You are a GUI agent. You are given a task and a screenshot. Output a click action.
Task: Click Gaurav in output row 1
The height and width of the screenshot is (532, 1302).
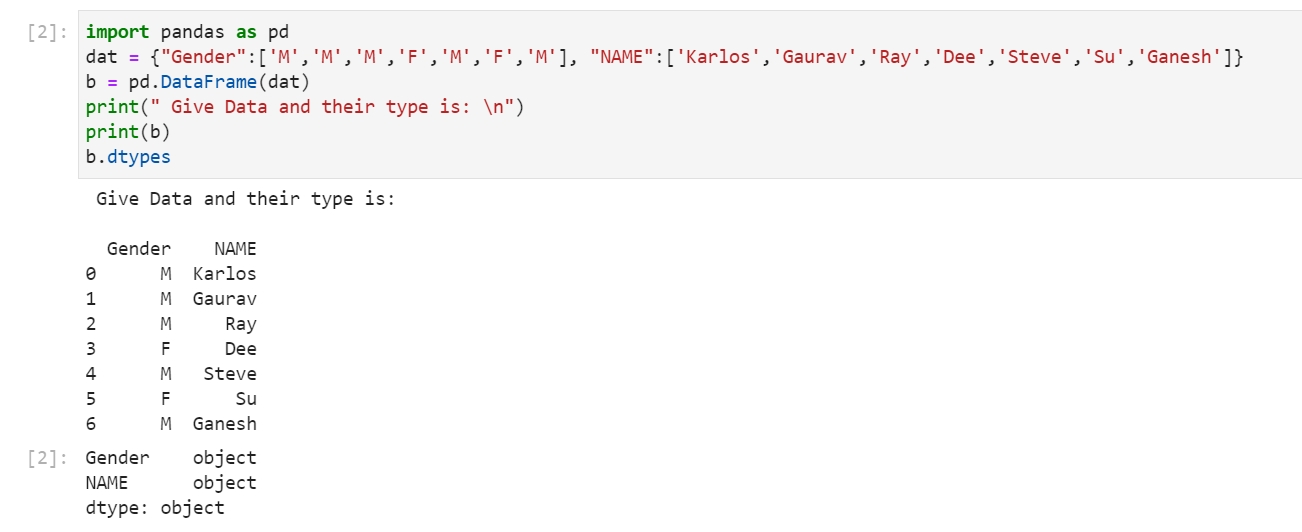tap(224, 299)
